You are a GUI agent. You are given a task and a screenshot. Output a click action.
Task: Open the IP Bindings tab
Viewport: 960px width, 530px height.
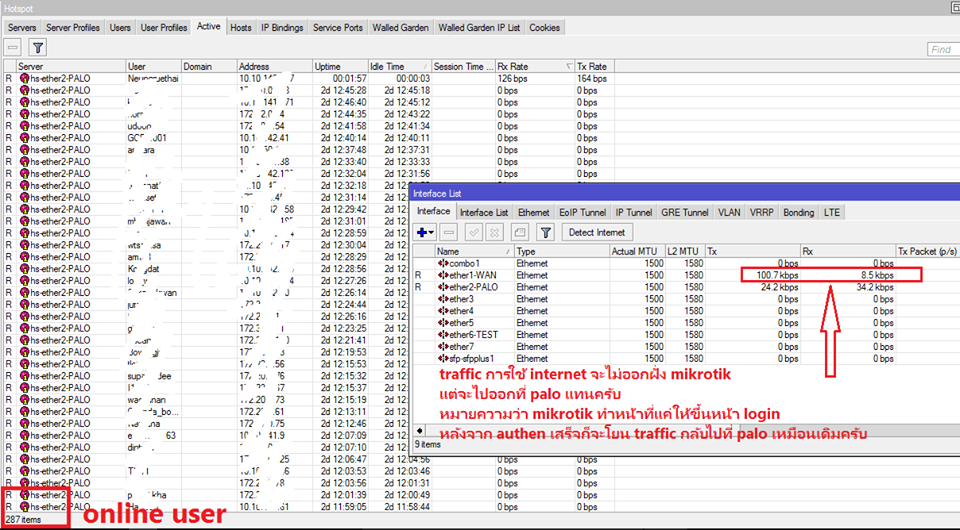[x=283, y=27]
